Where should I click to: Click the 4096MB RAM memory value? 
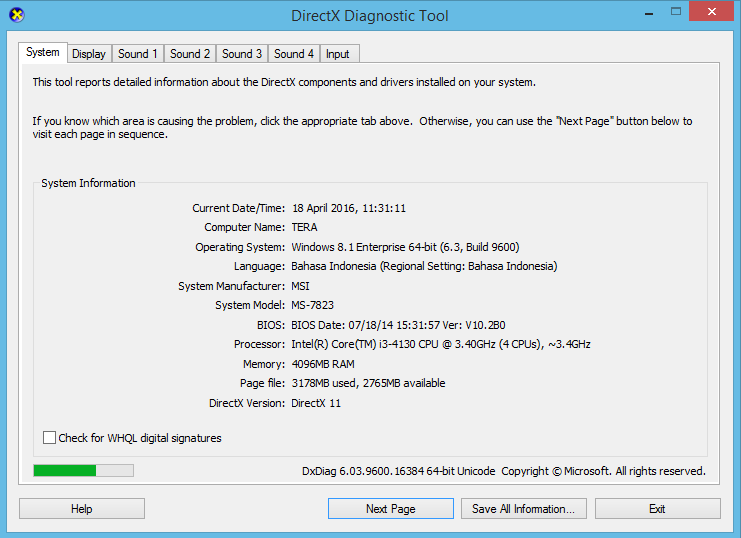point(323,364)
